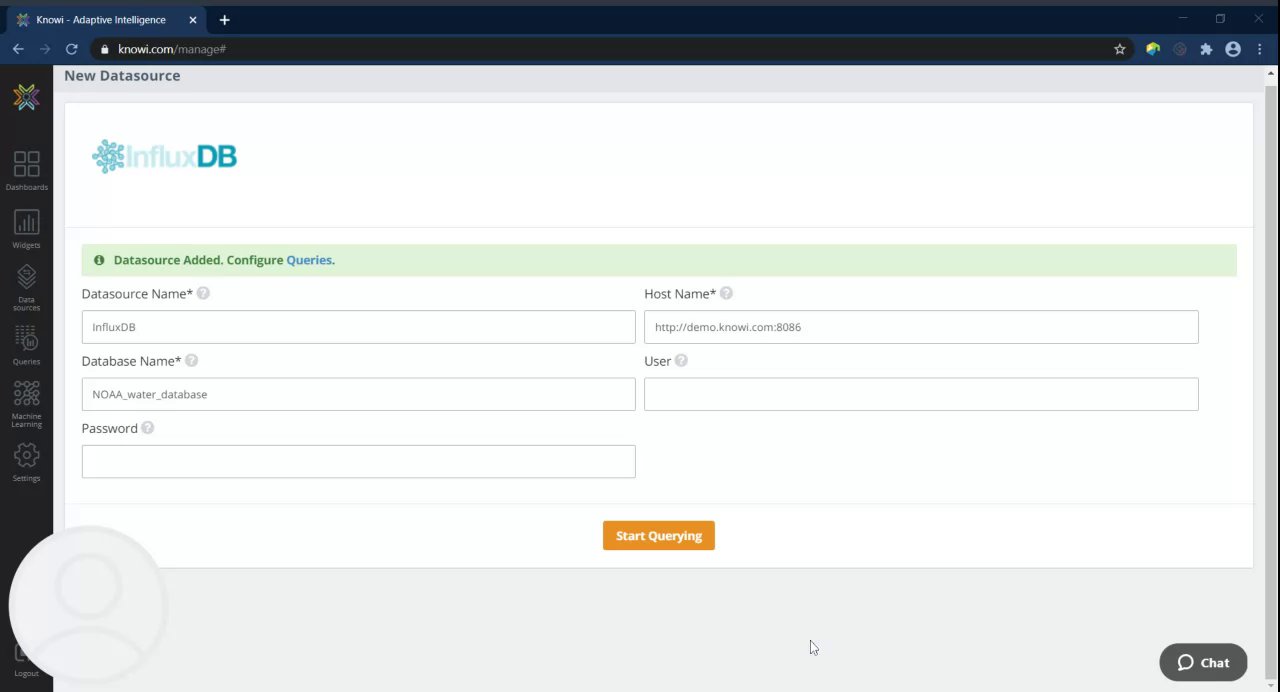
Task: Click help icon beside Database Name
Action: tap(191, 360)
